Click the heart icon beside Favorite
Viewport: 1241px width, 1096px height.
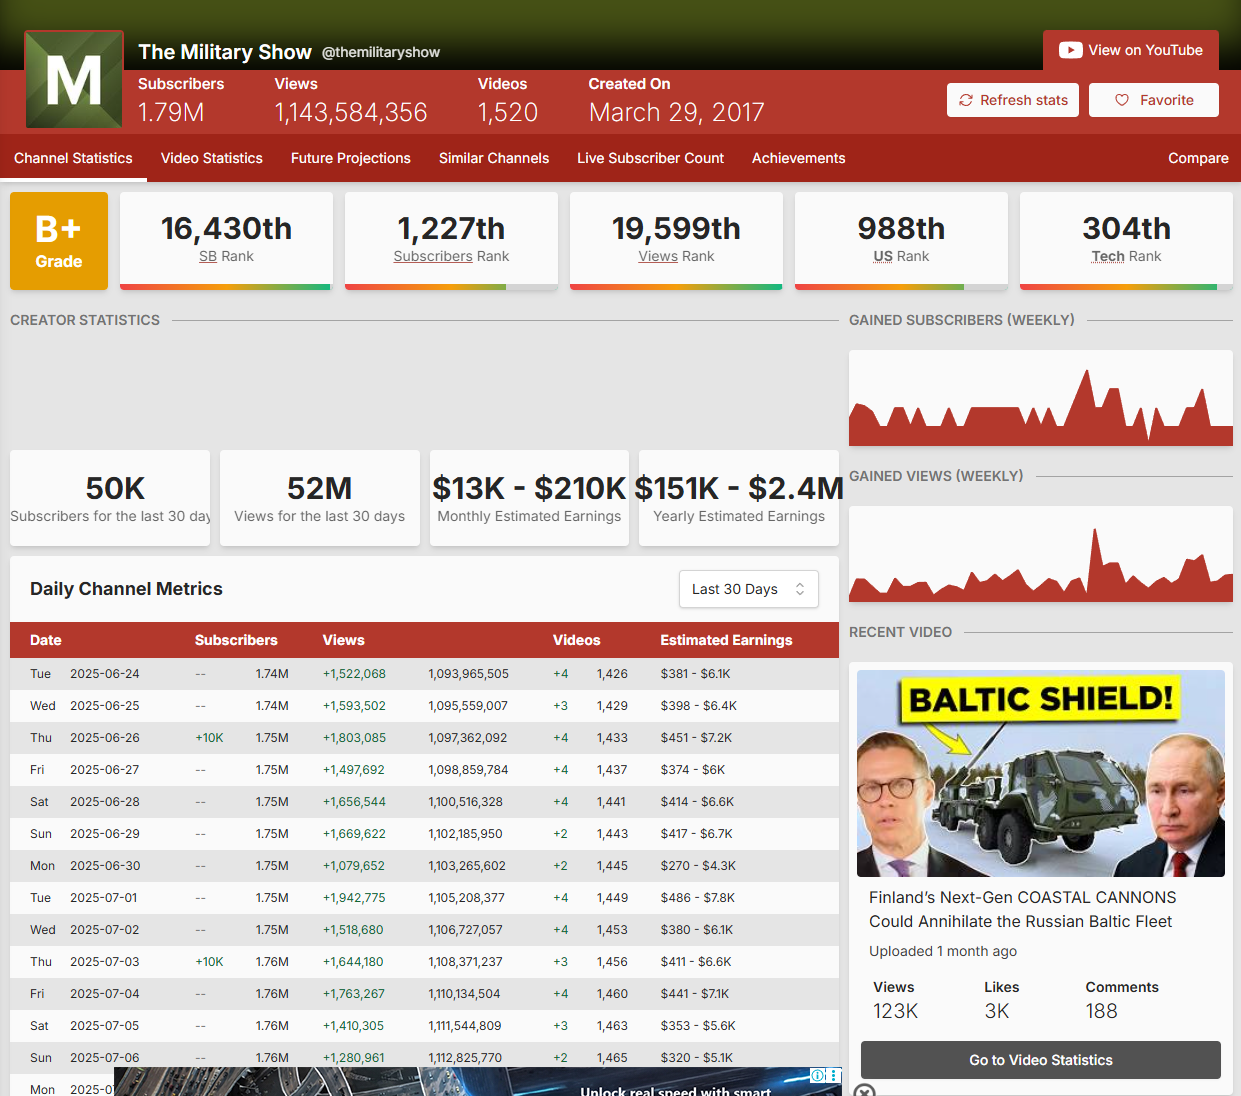click(1122, 100)
